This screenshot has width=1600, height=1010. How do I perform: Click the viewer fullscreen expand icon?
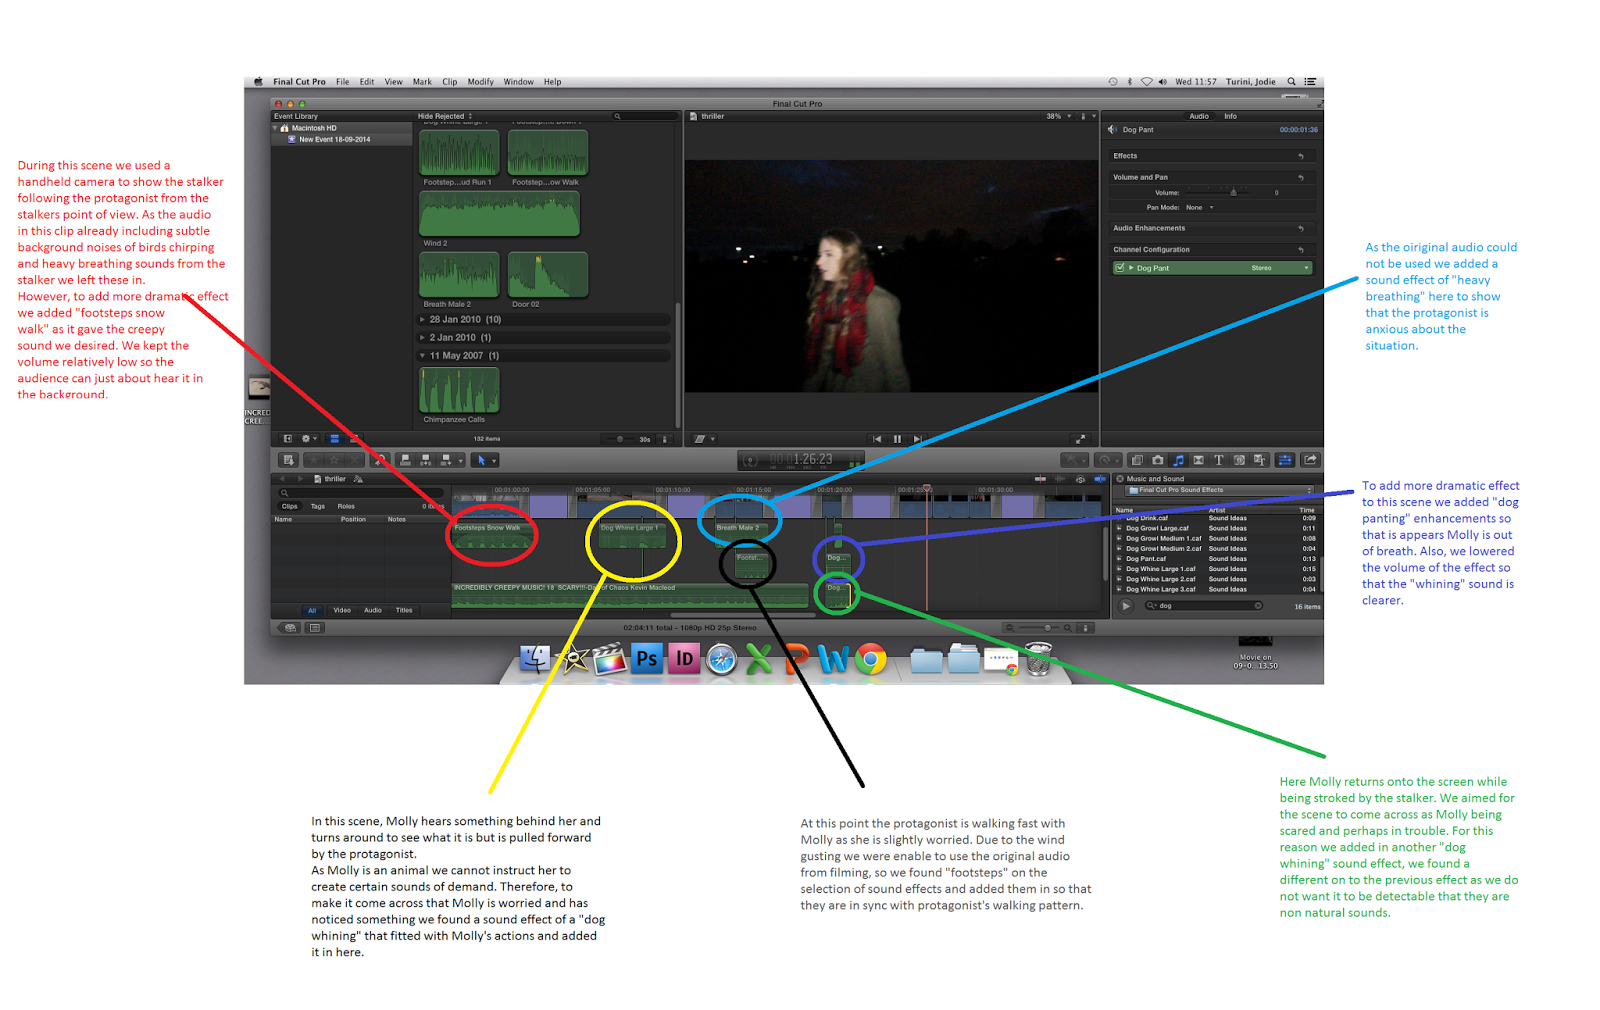click(1080, 439)
